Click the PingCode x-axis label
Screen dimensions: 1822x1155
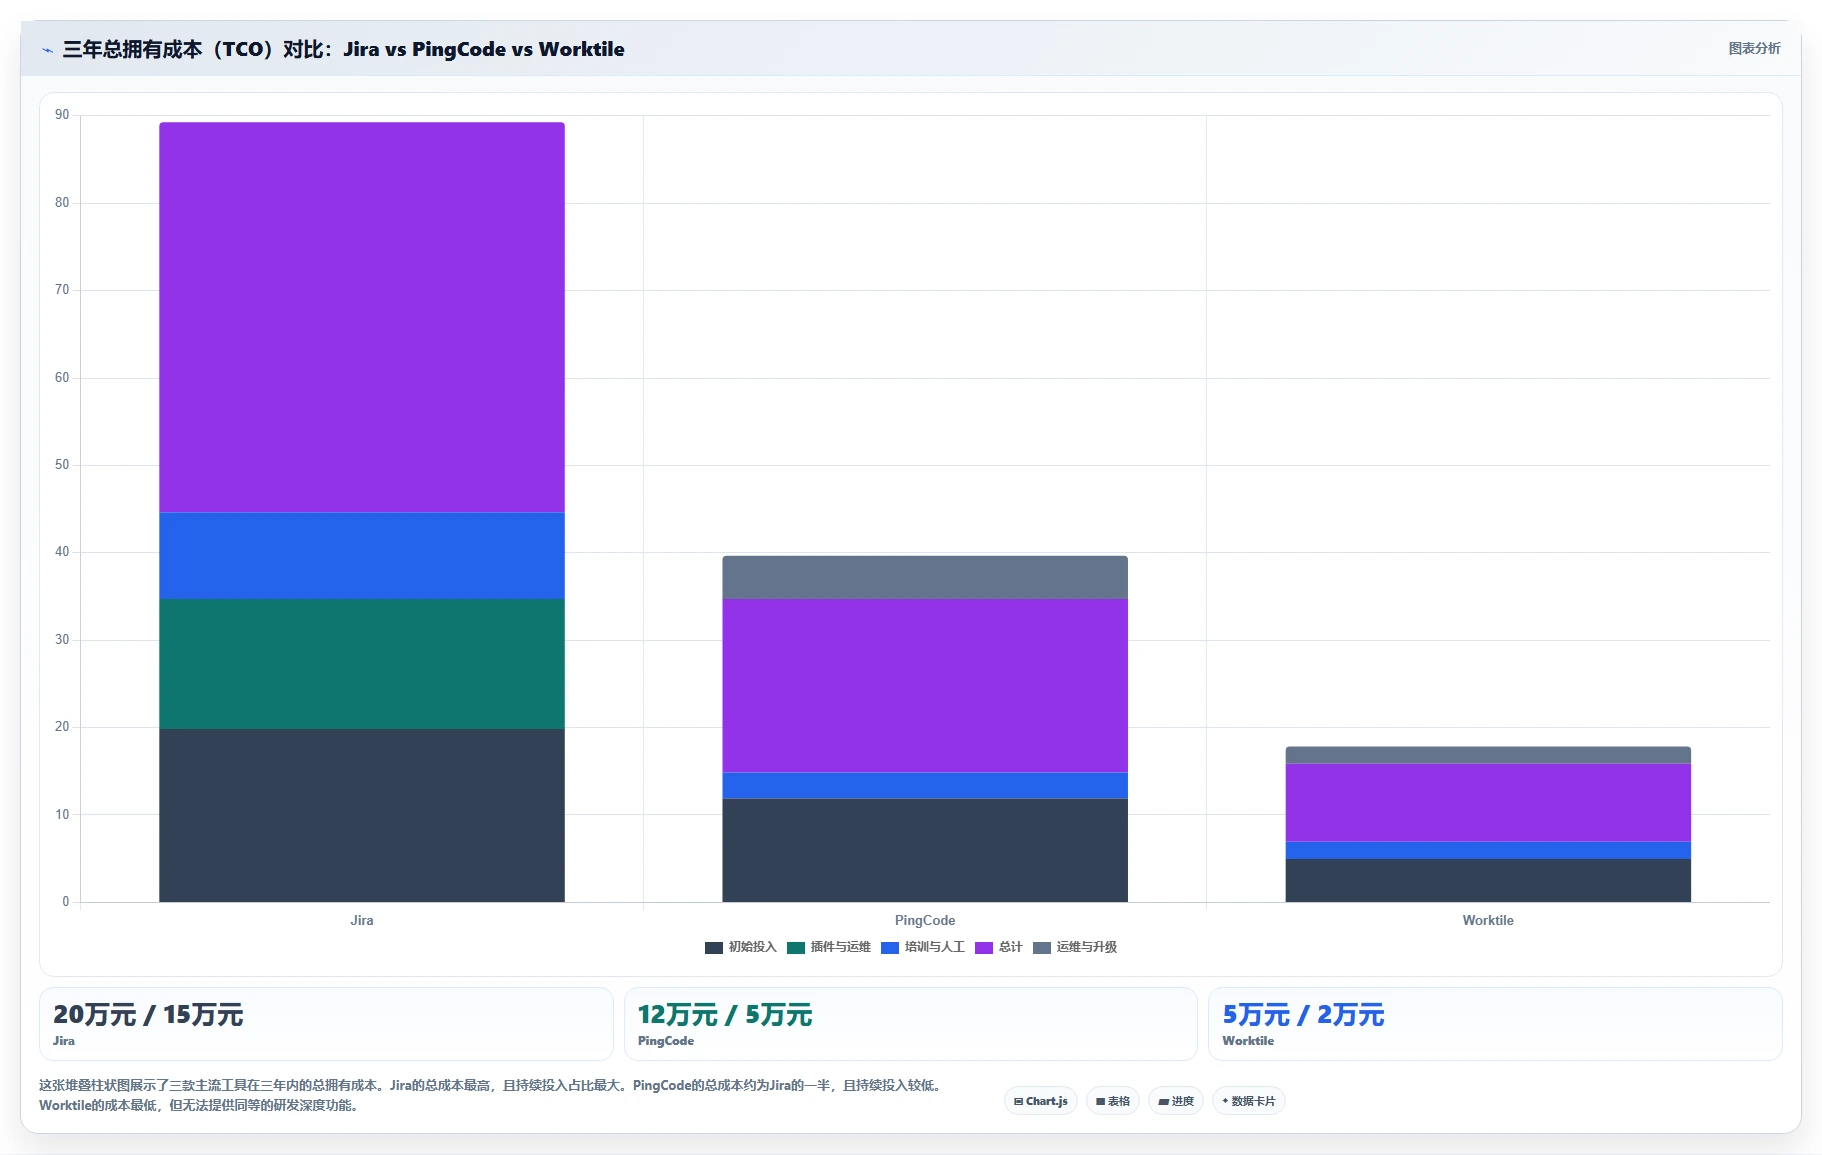pyautogui.click(x=925, y=920)
